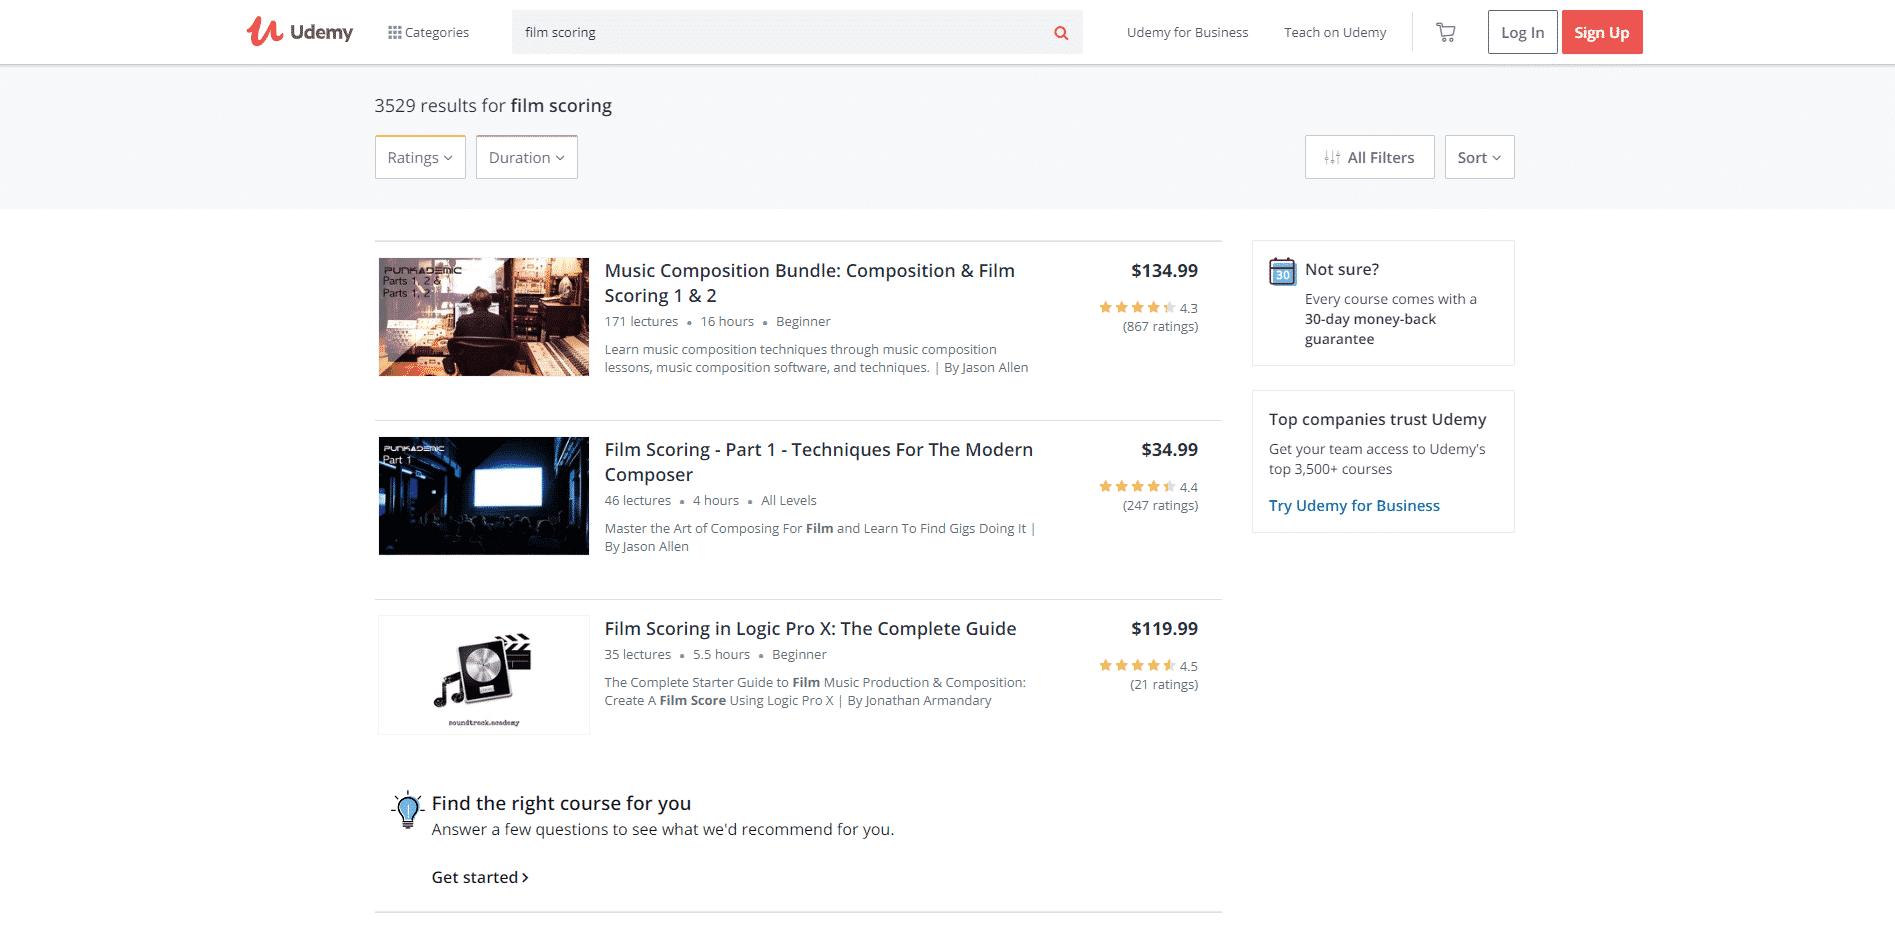Click the 30-day calendar icon
This screenshot has width=1895, height=927.
[x=1282, y=272]
